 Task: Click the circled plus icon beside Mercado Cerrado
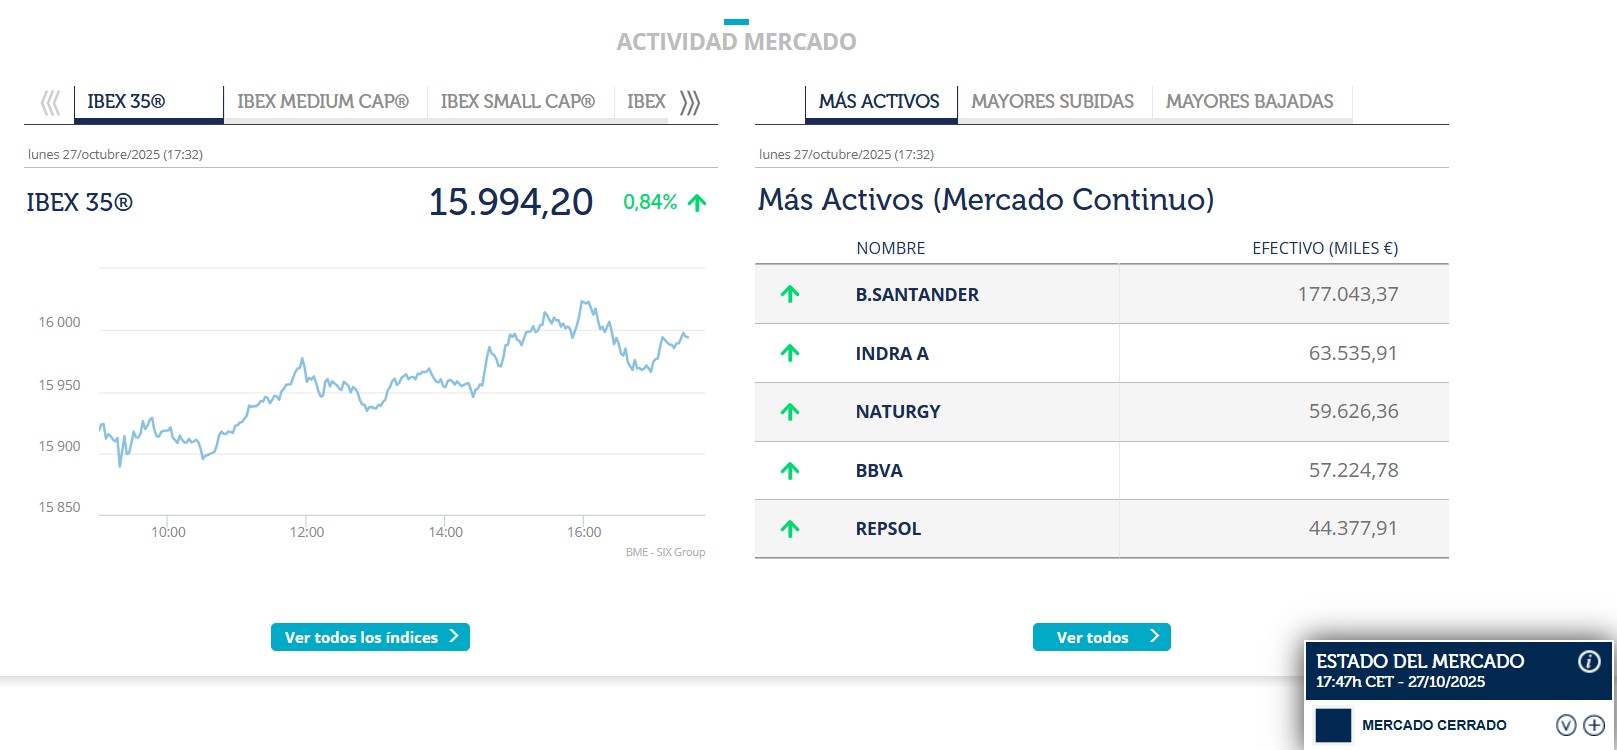pos(1593,725)
